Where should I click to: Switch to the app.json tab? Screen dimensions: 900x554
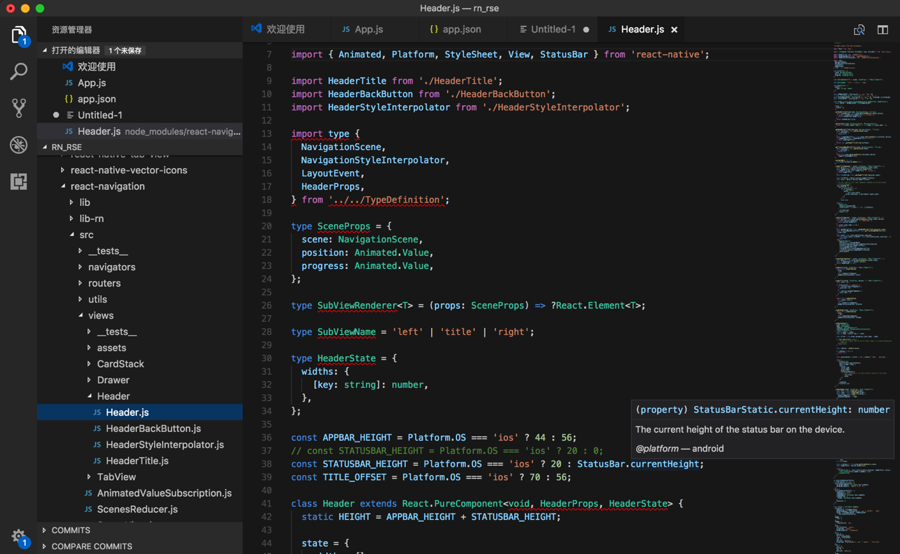[461, 30]
